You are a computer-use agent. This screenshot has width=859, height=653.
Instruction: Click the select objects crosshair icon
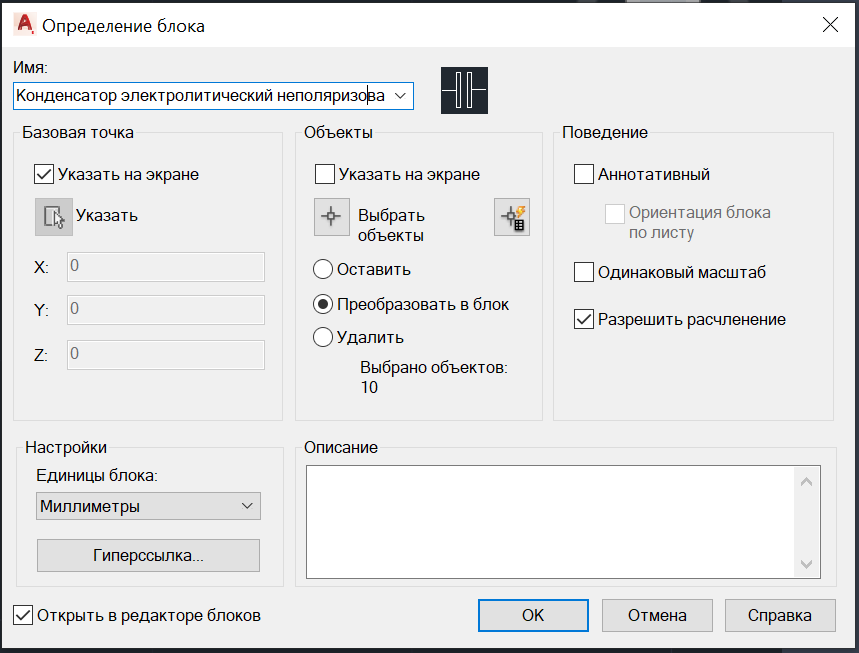tap(331, 217)
